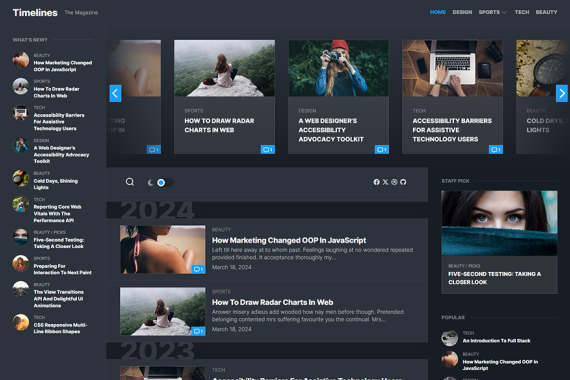Click round thumbnail beside An Introduction To Full Stack

pos(450,338)
